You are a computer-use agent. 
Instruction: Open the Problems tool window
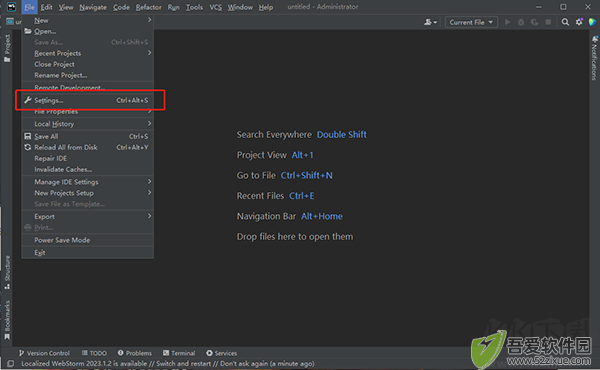coord(135,353)
